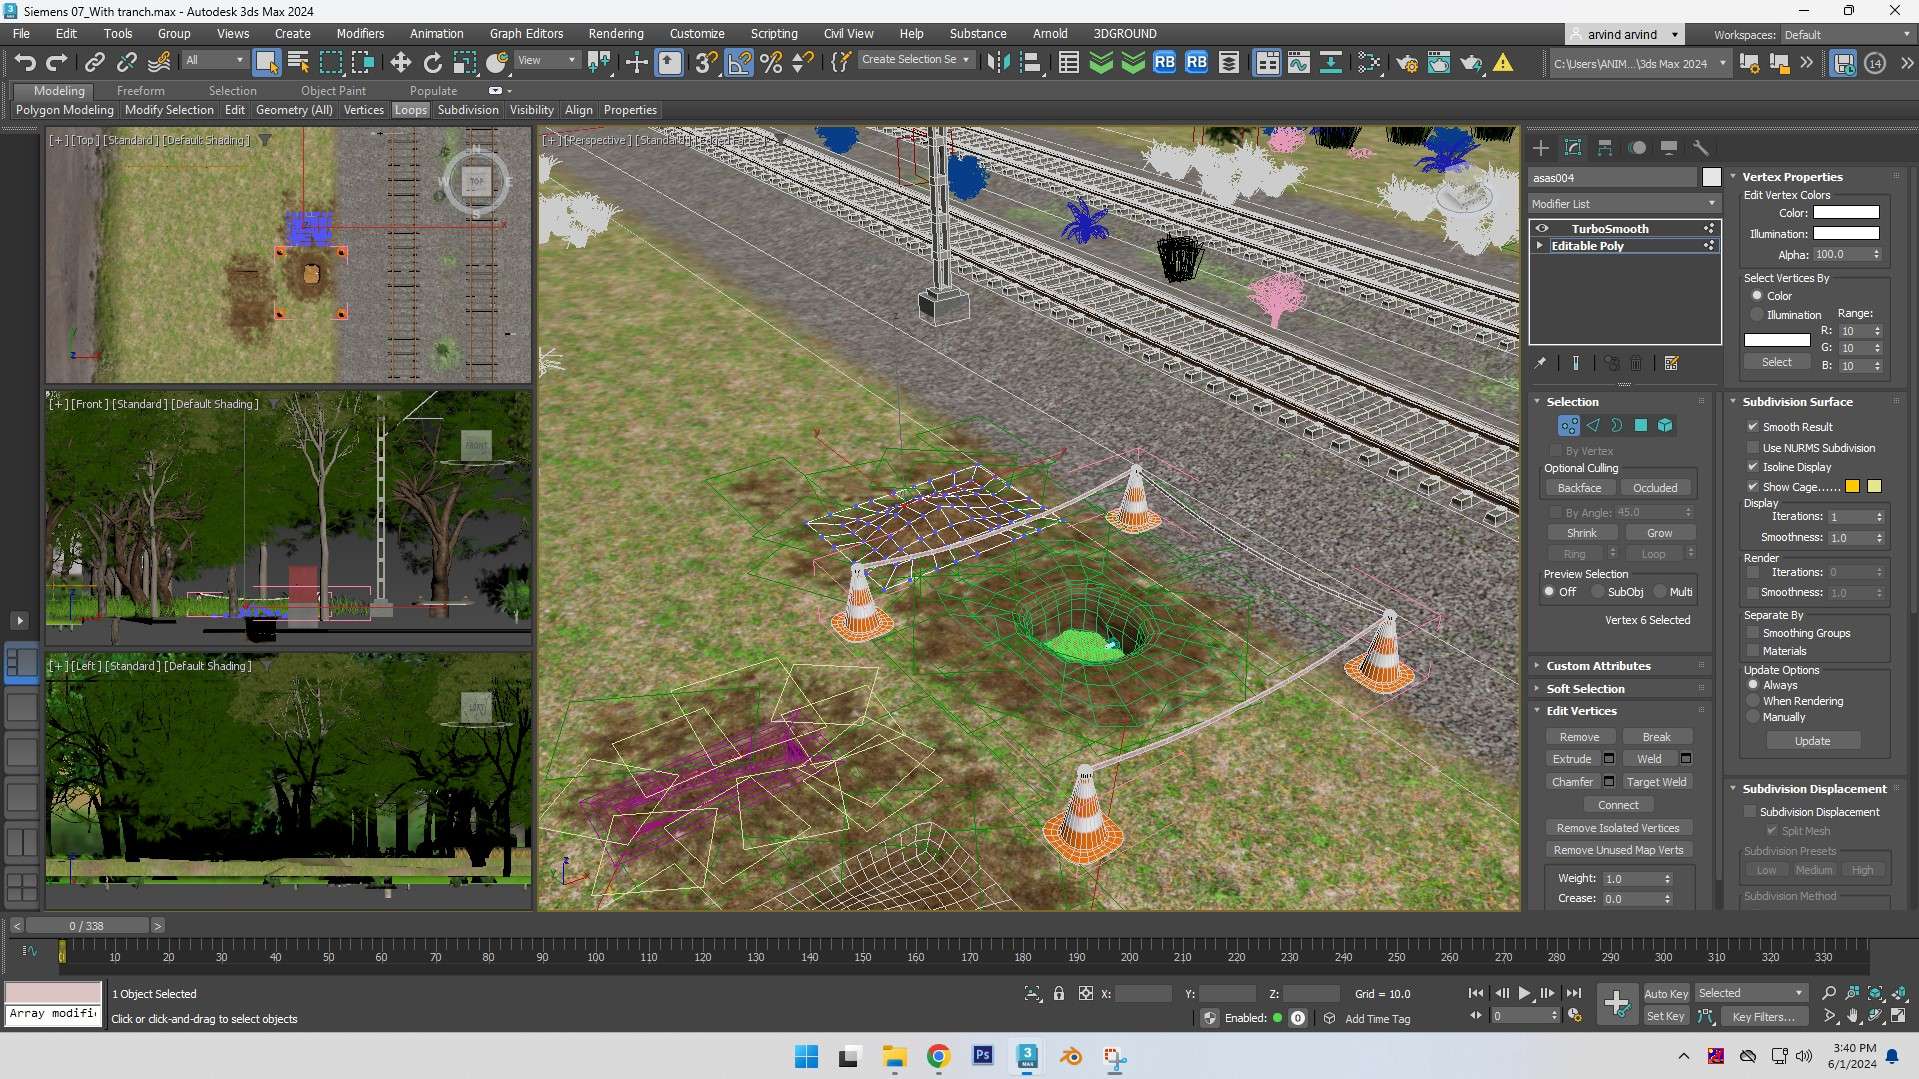Toggle the Use NURMS Subdivision checkbox

pos(1753,447)
